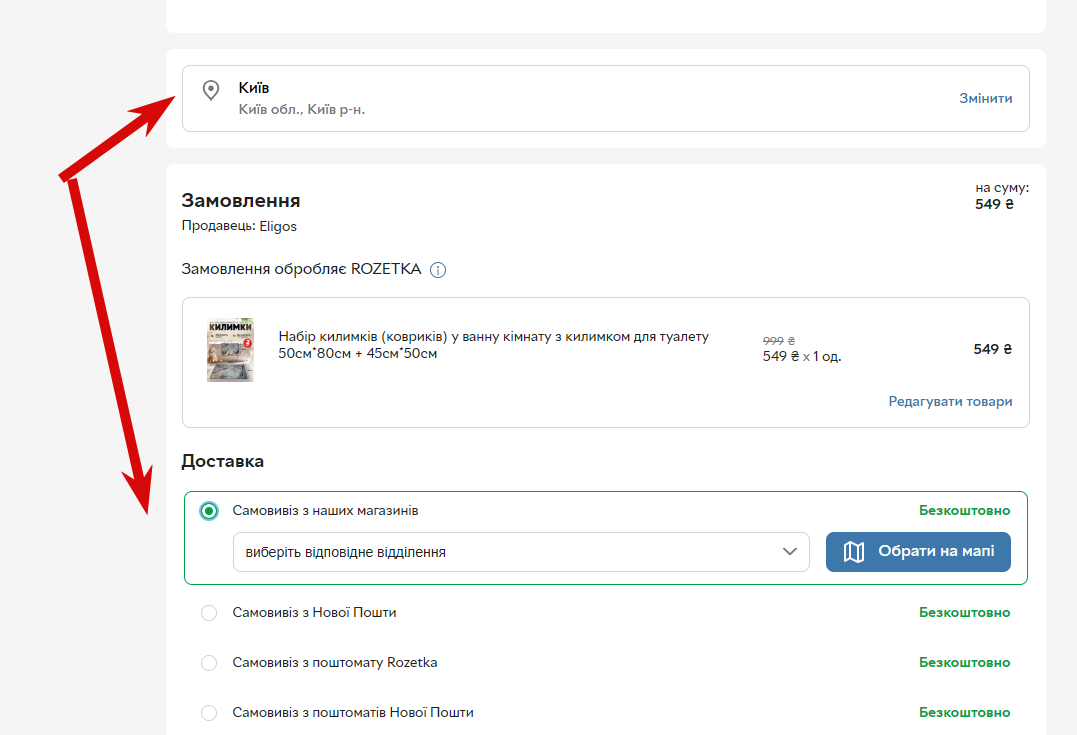Click the 'Обрати на мапі' button label

[x=936, y=551]
